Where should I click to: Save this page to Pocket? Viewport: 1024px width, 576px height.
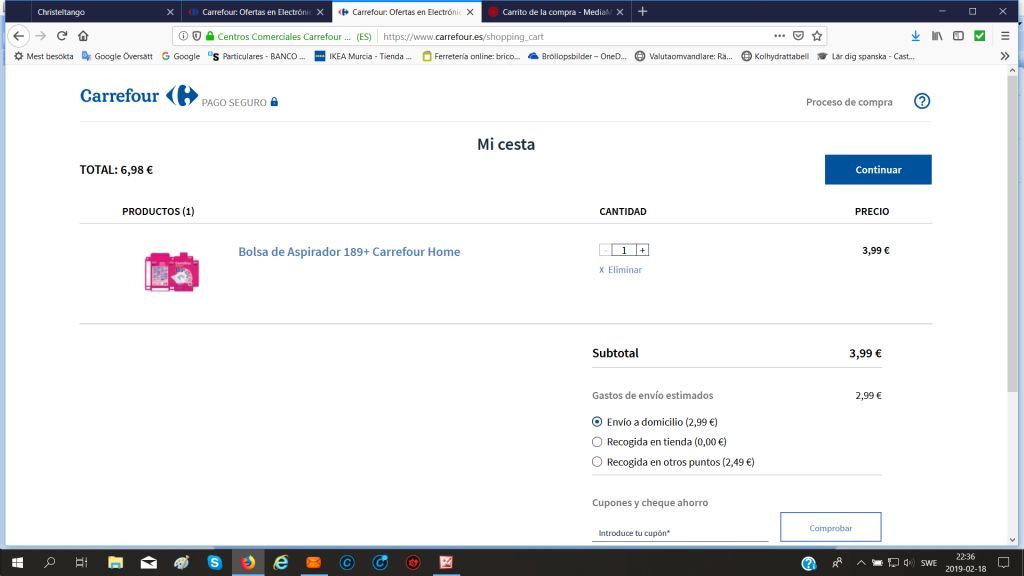[798, 36]
